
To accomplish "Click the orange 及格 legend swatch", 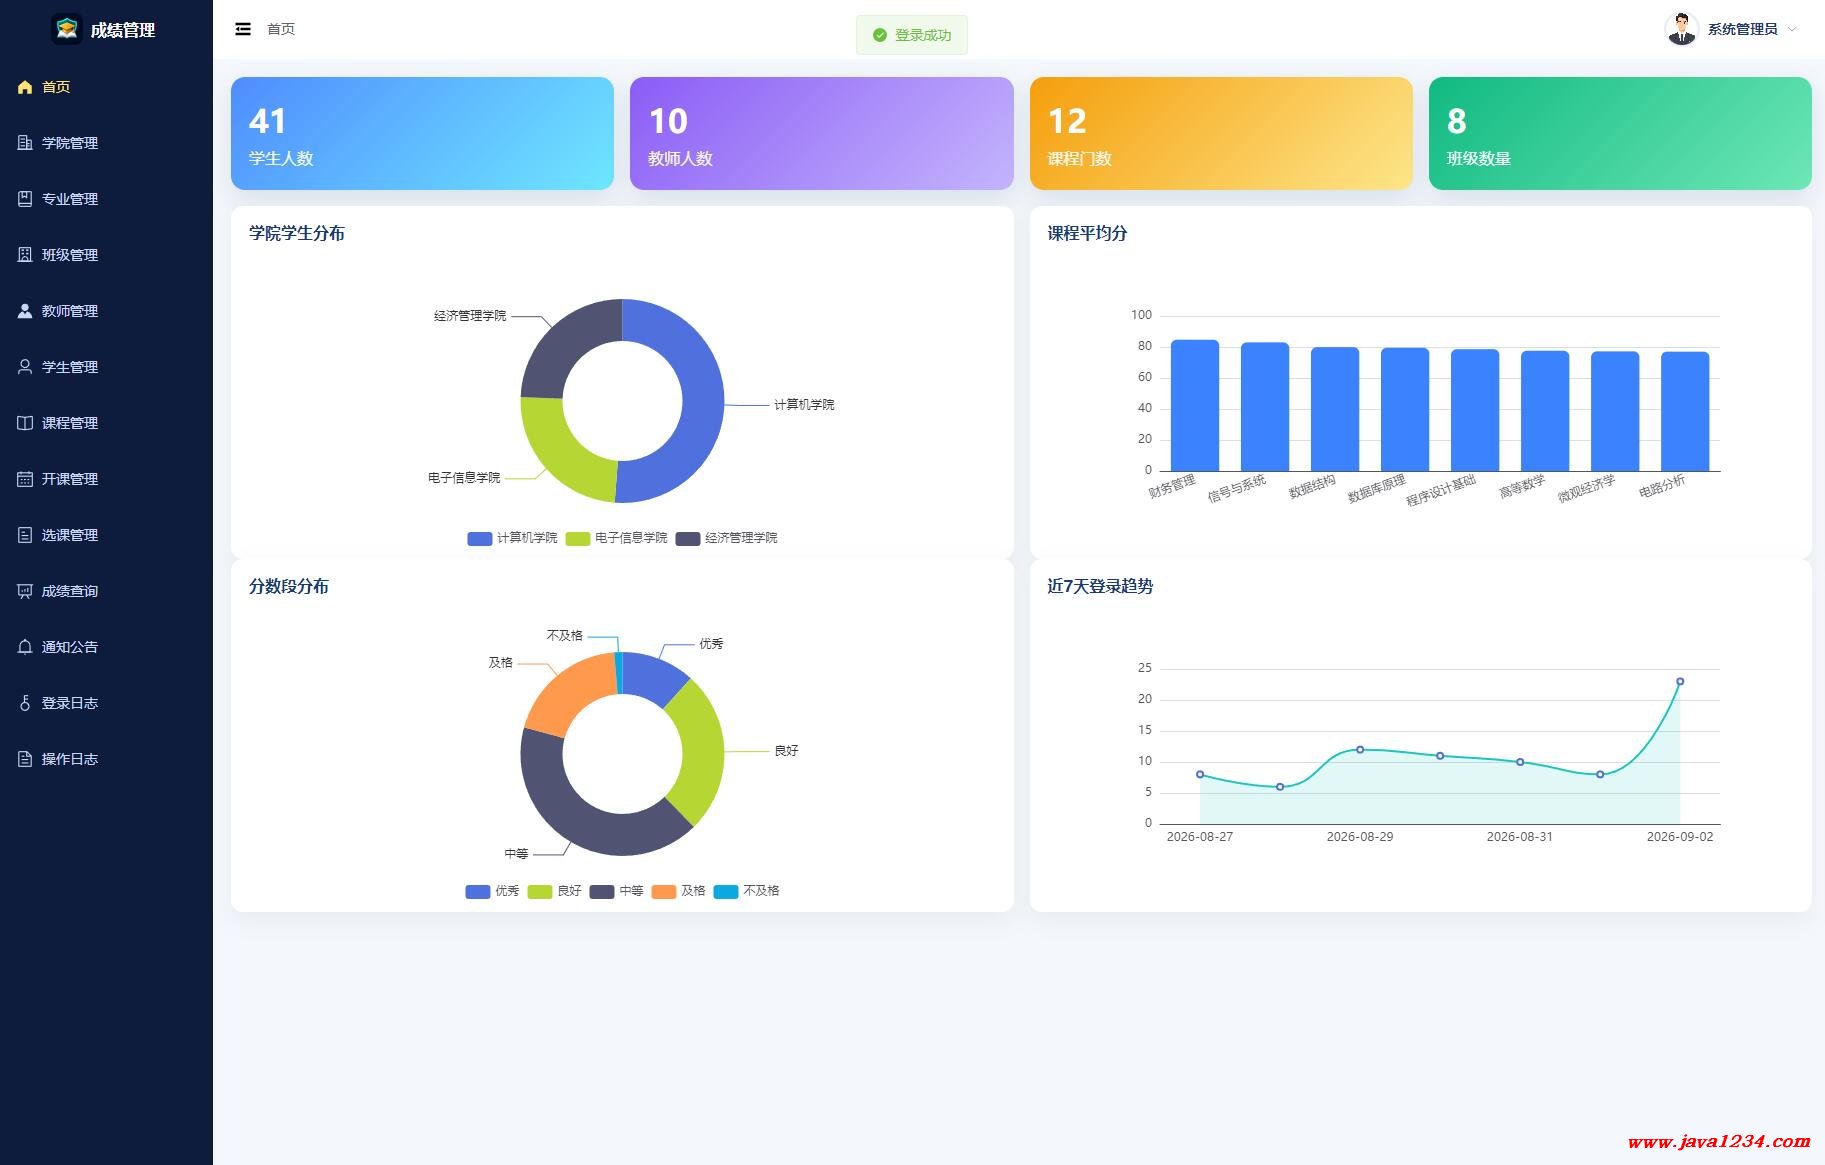I will 664,891.
